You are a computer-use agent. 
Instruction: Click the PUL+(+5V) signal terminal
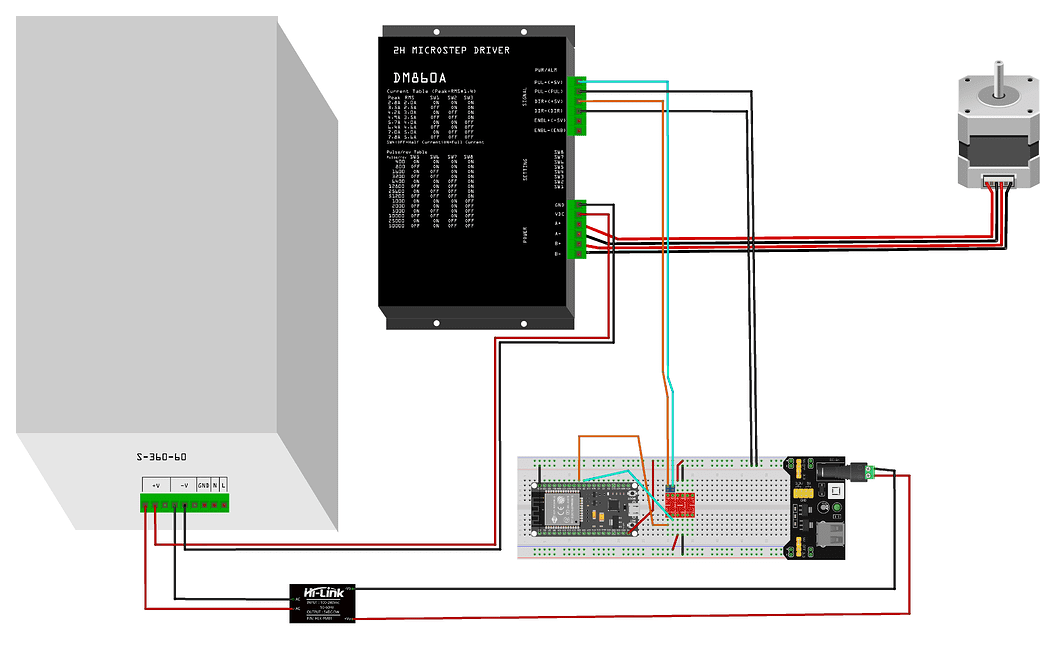579,82
